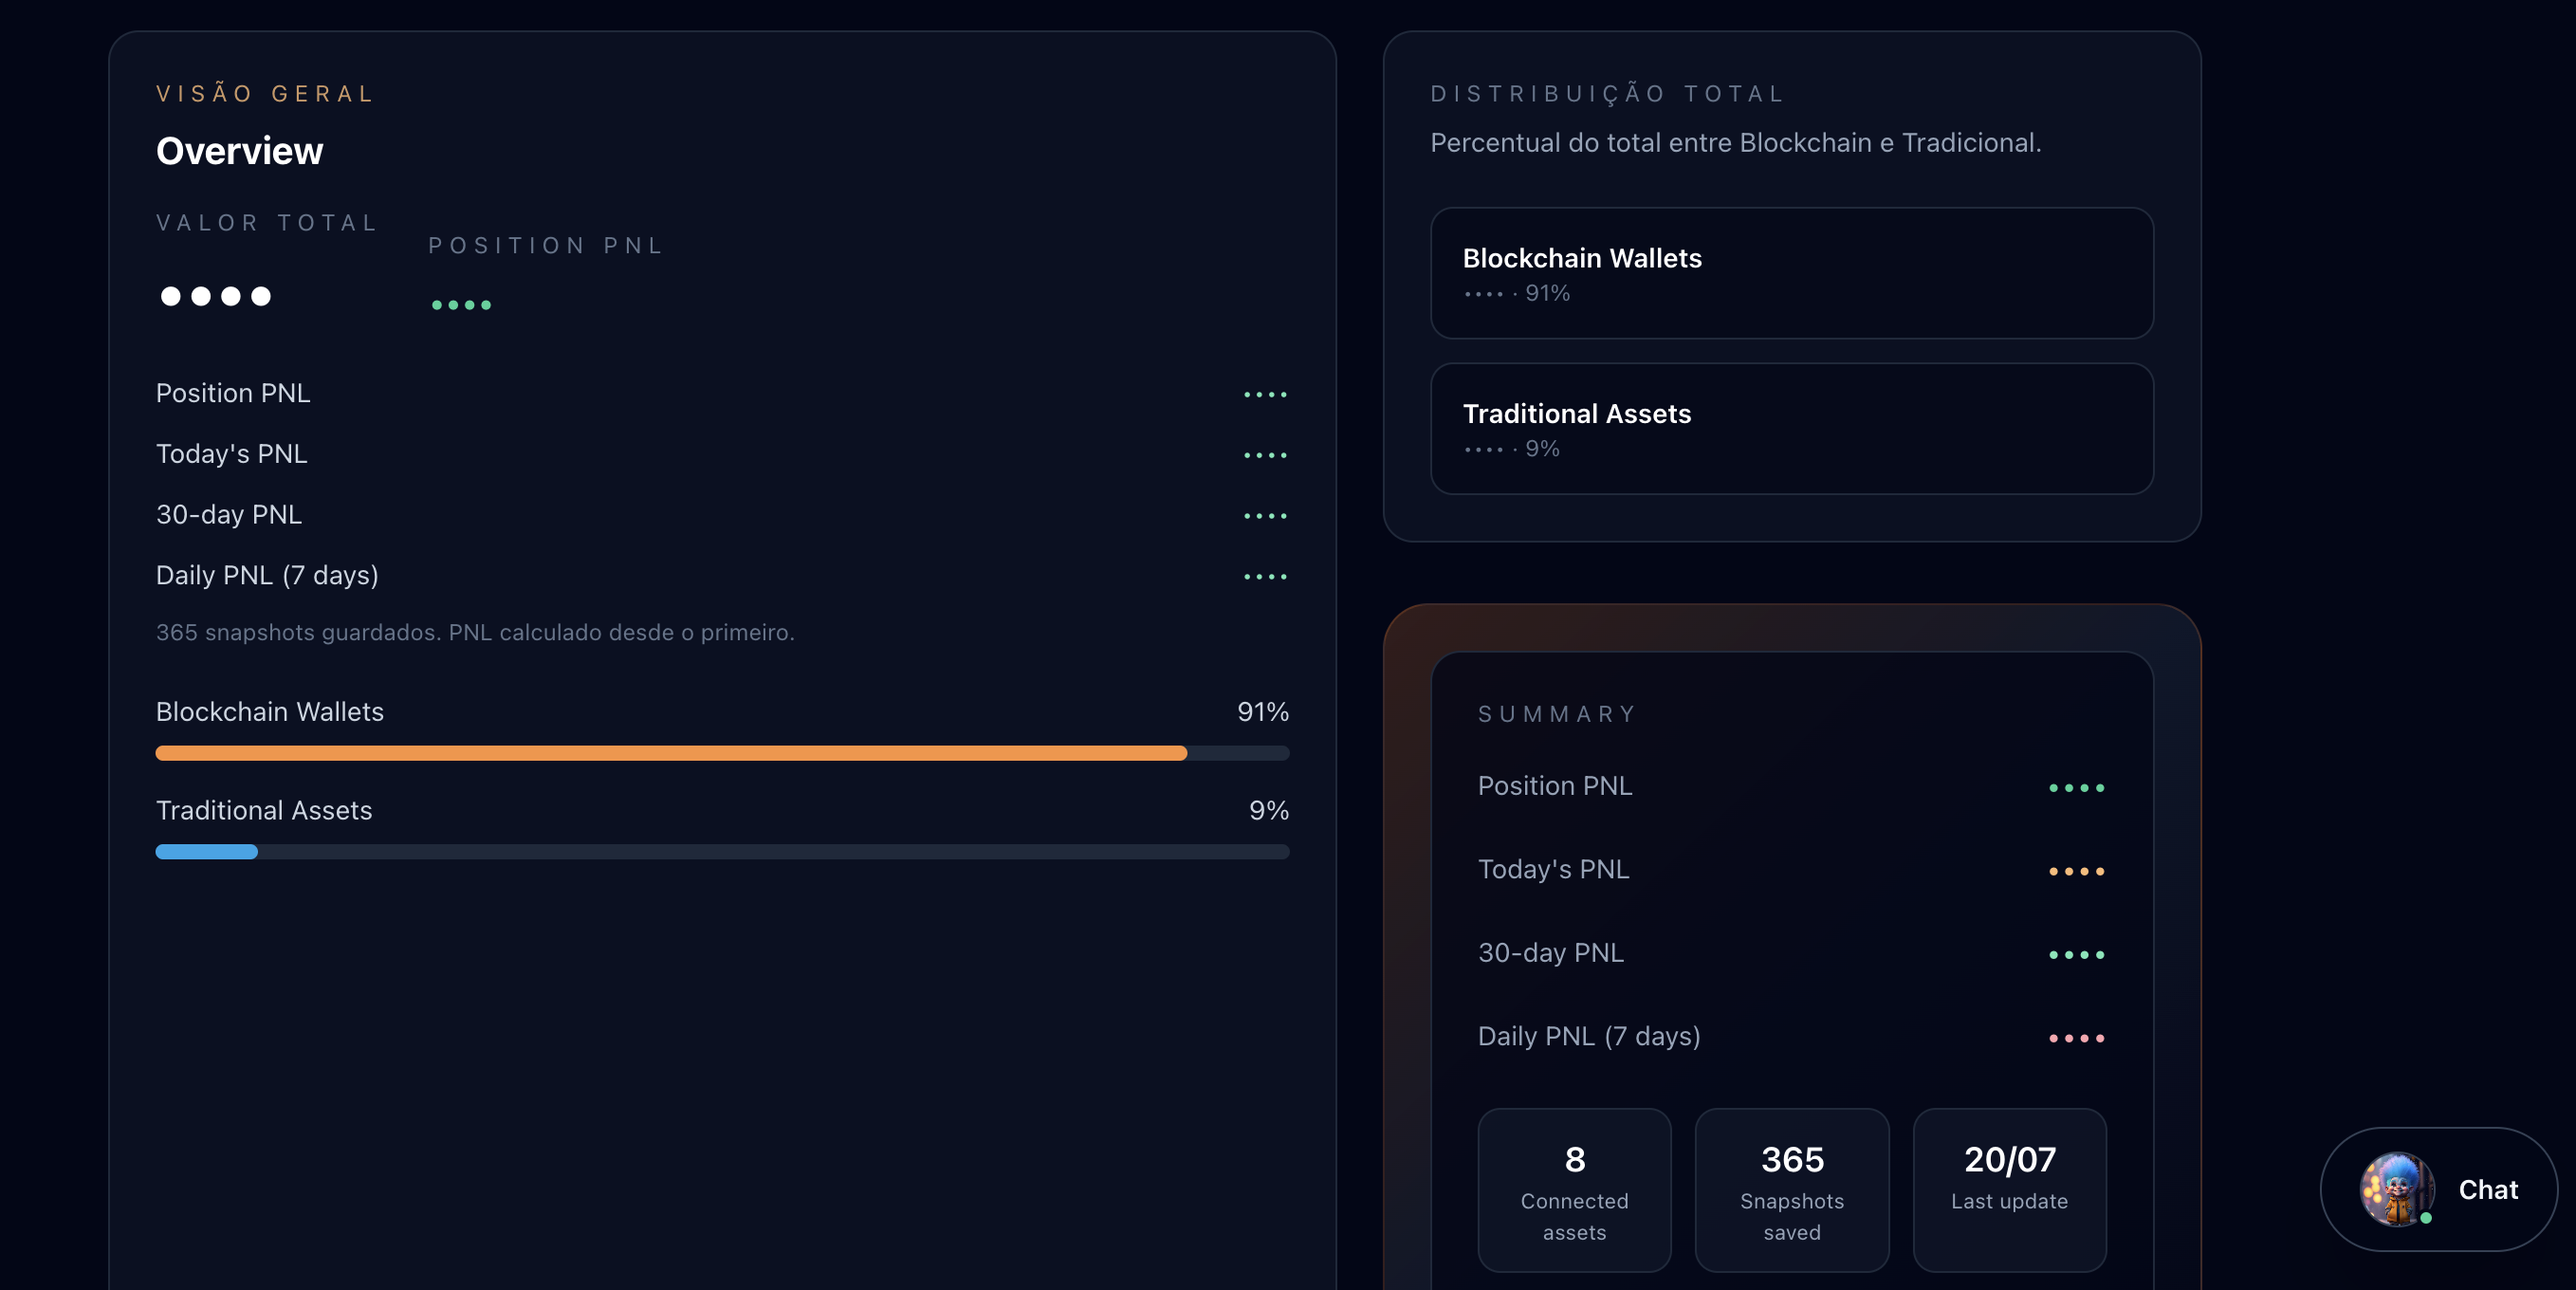Click the Chat avatar icon
The width and height of the screenshot is (2576, 1290).
[2396, 1189]
